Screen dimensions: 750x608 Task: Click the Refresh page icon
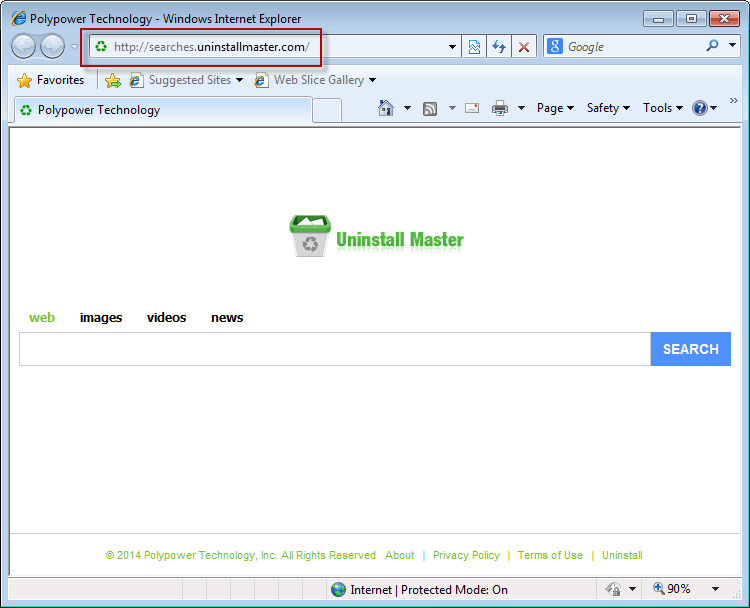click(499, 47)
